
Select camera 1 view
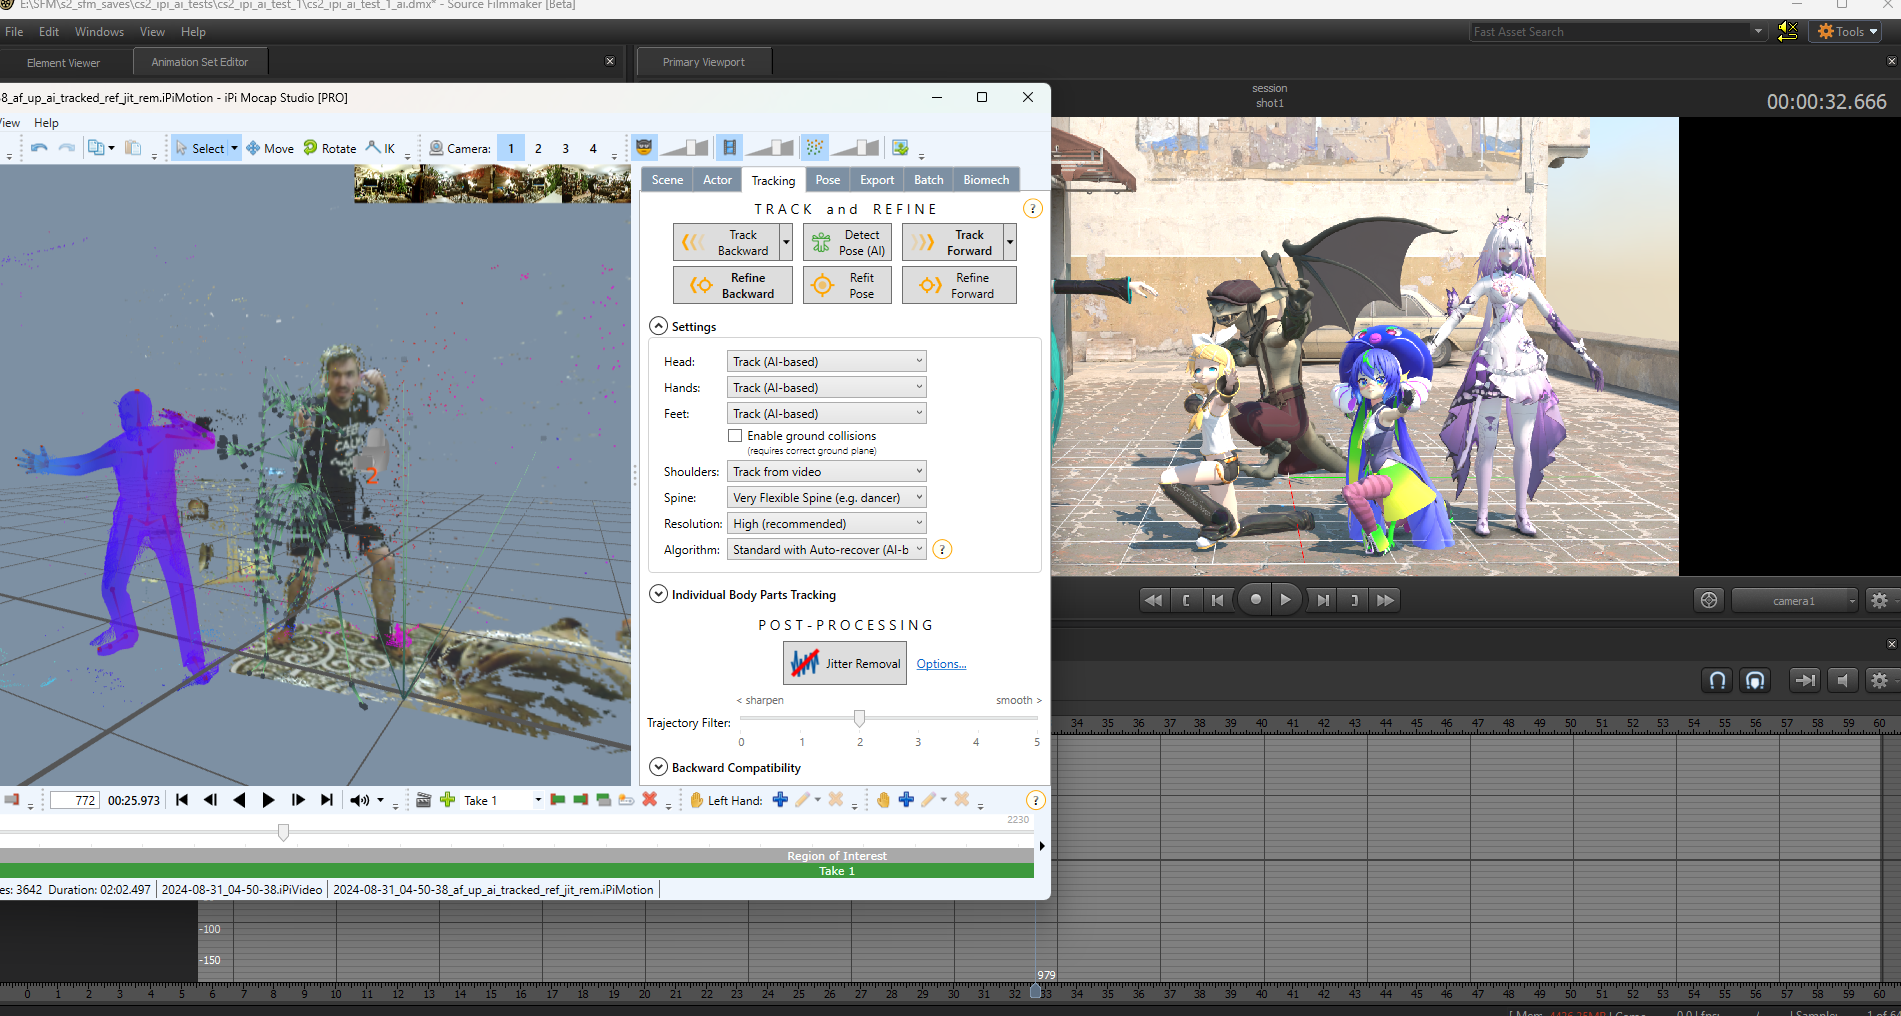coord(511,148)
